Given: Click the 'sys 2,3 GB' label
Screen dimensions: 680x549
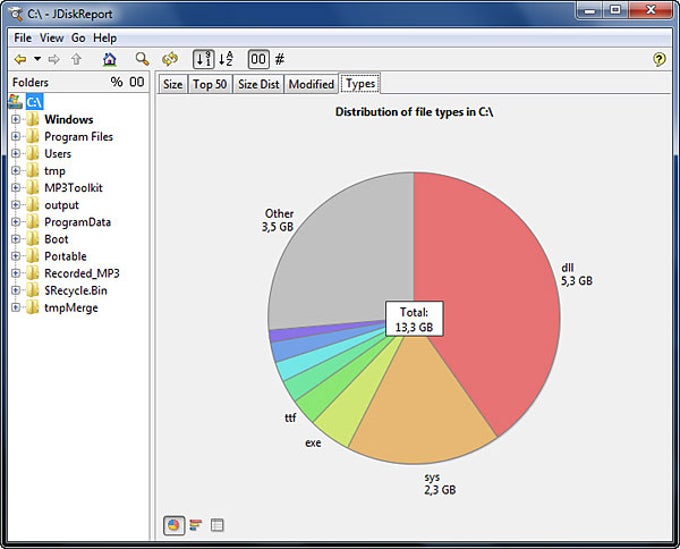Looking at the screenshot, I should click(440, 484).
